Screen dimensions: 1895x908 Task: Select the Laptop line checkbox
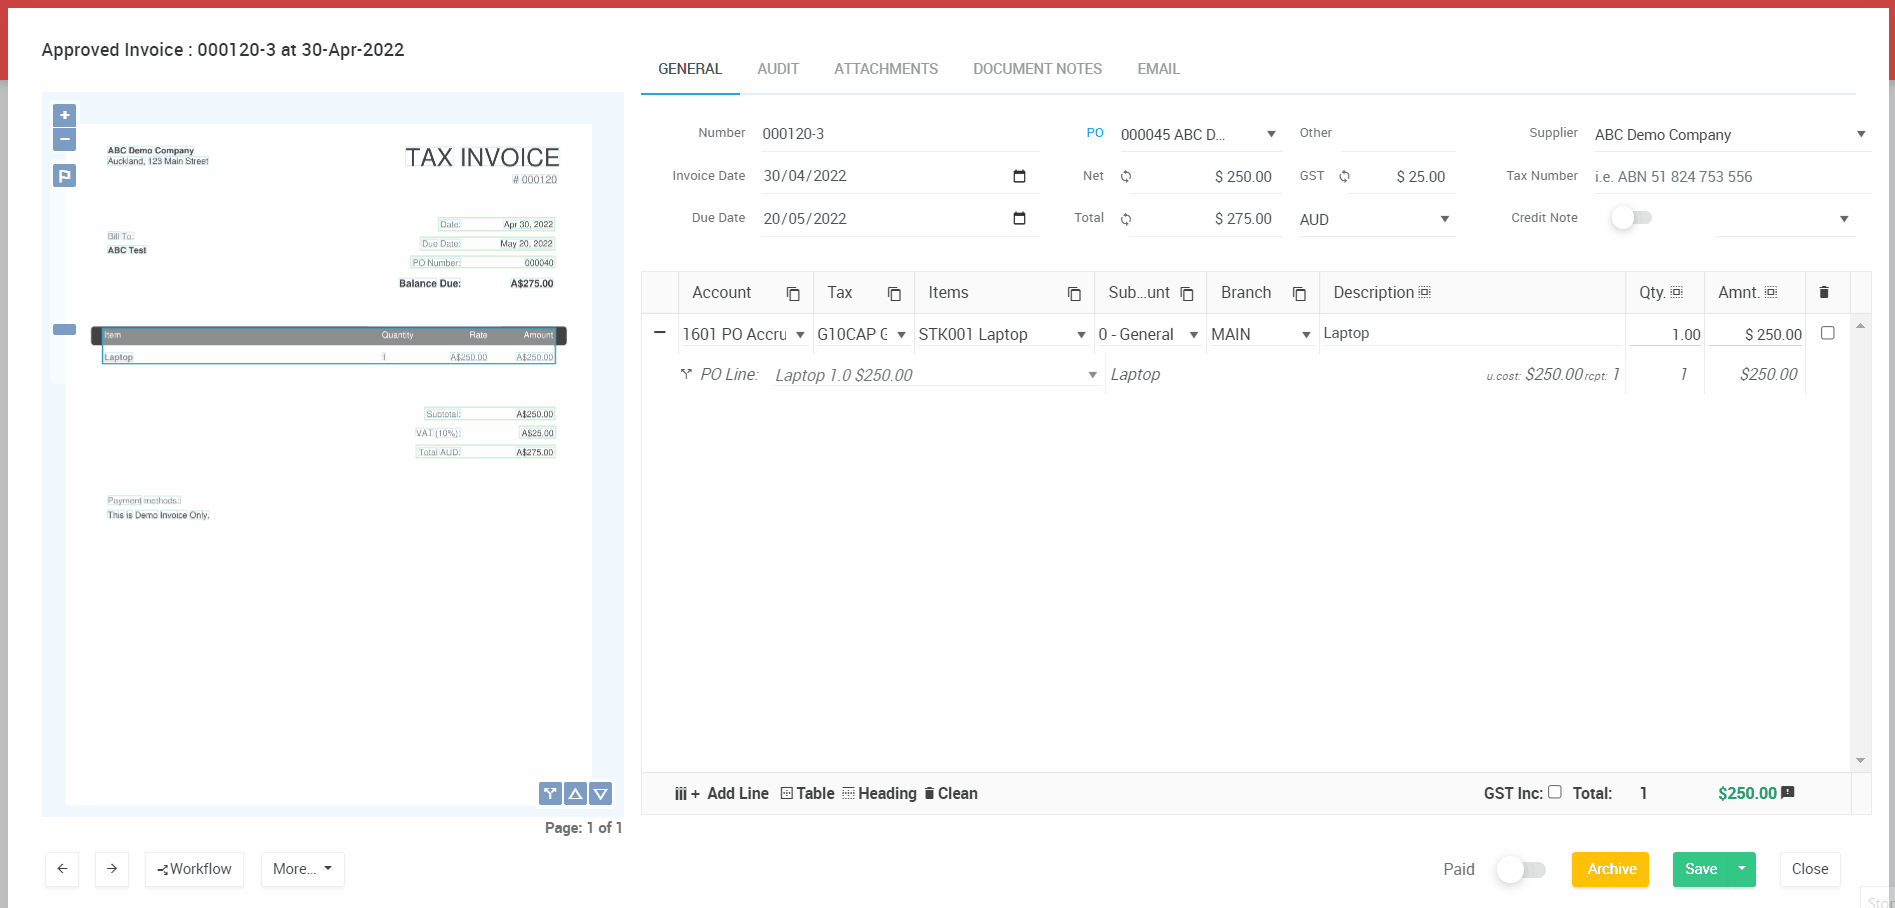pyautogui.click(x=1828, y=333)
